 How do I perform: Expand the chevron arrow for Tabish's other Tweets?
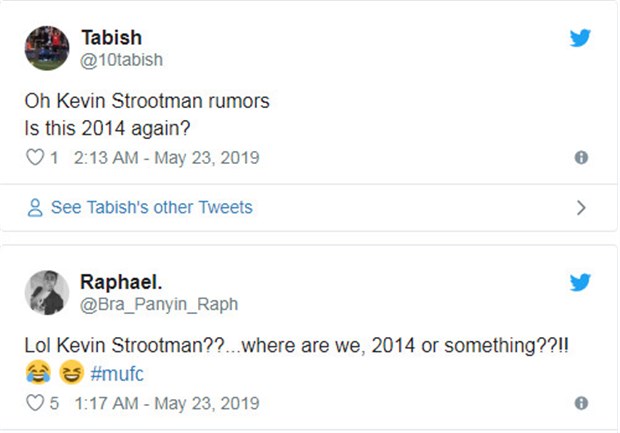[x=581, y=208]
